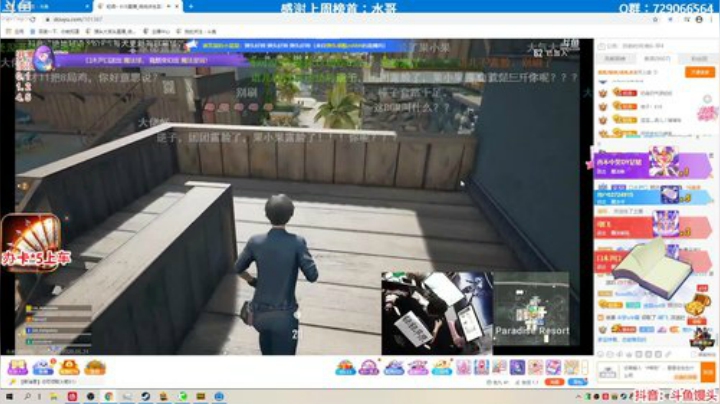Send the first gift in the gift bar
This screenshot has height=404, width=720.
point(345,367)
